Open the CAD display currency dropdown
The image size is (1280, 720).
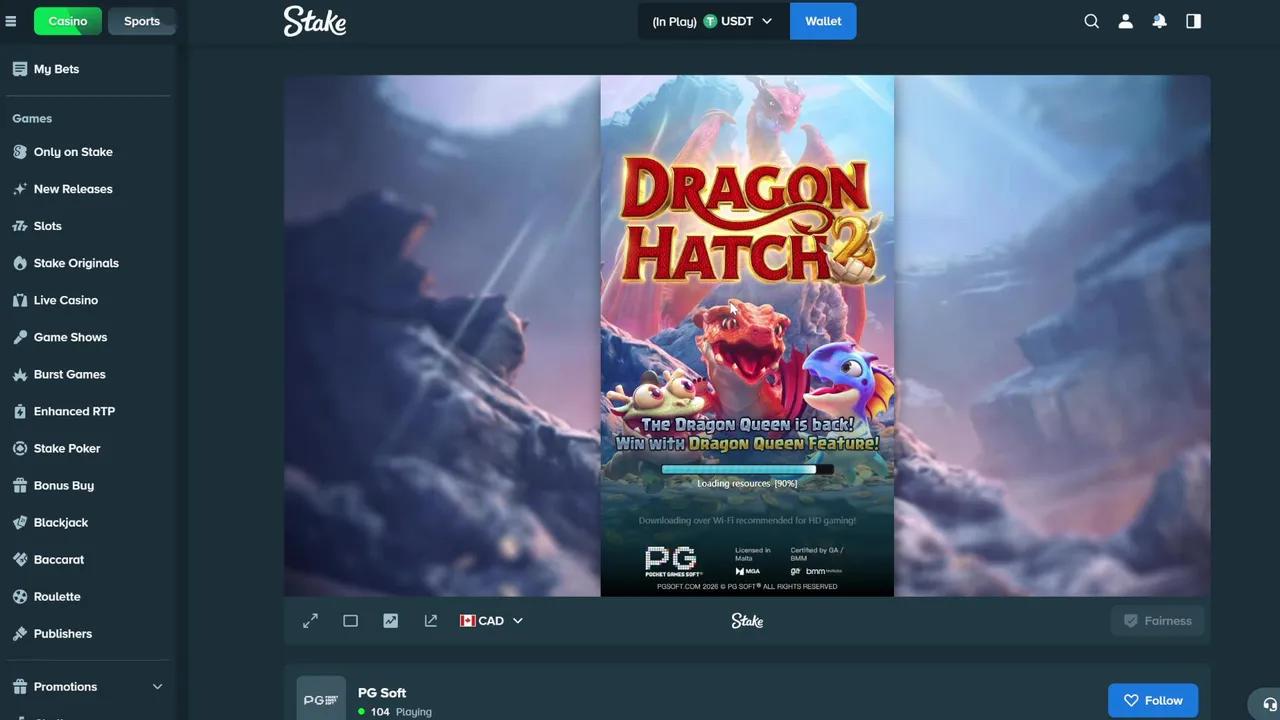pyautogui.click(x=491, y=621)
